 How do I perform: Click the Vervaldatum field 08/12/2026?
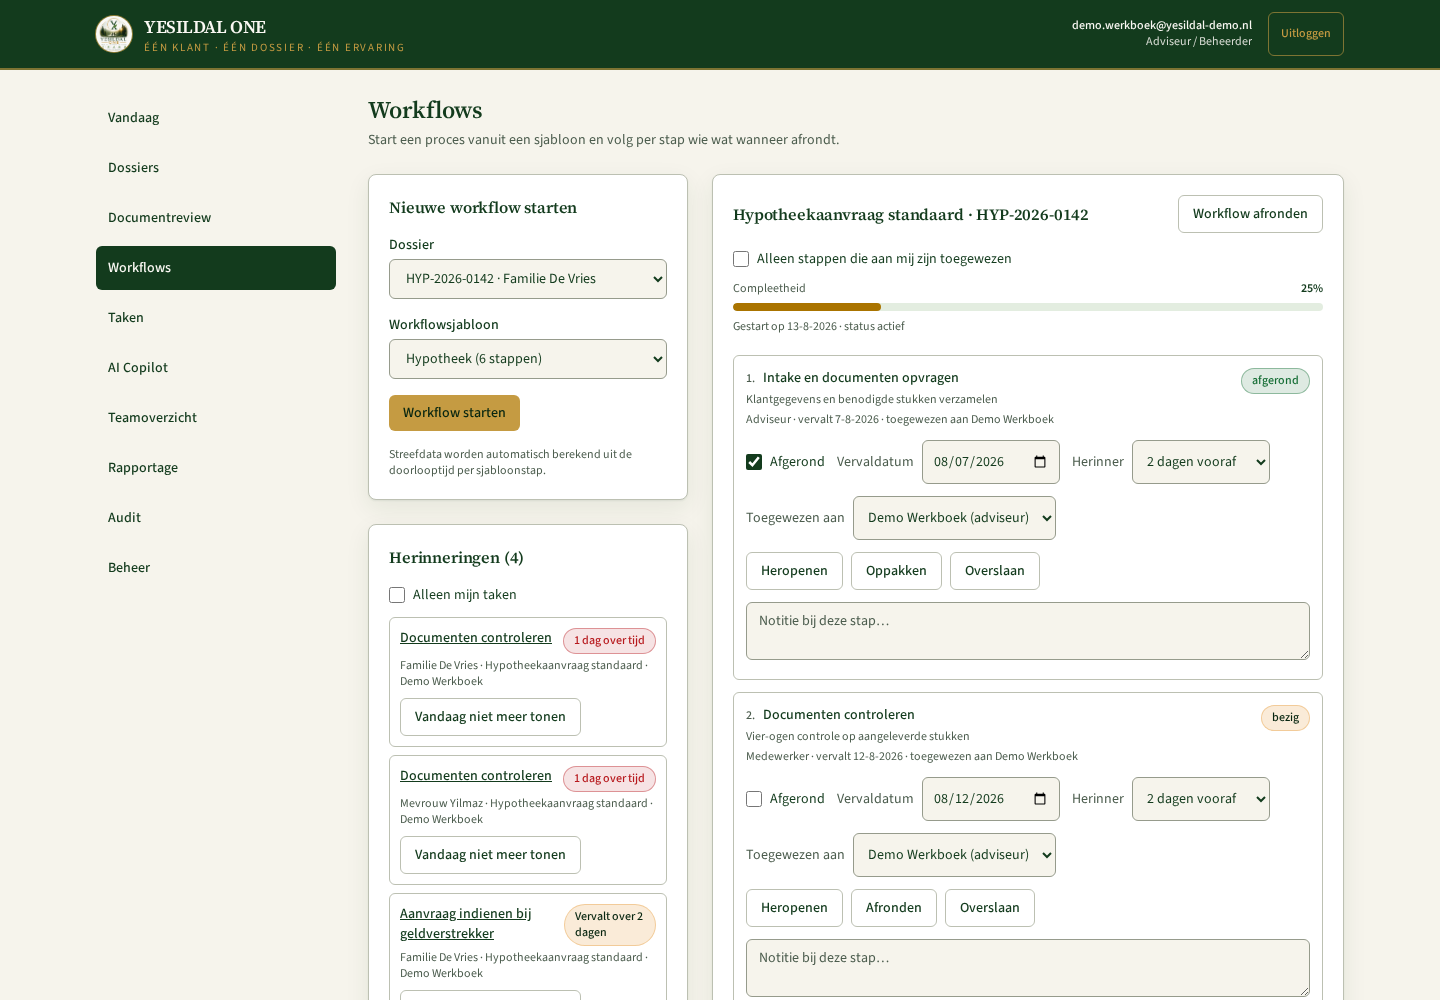pos(990,799)
